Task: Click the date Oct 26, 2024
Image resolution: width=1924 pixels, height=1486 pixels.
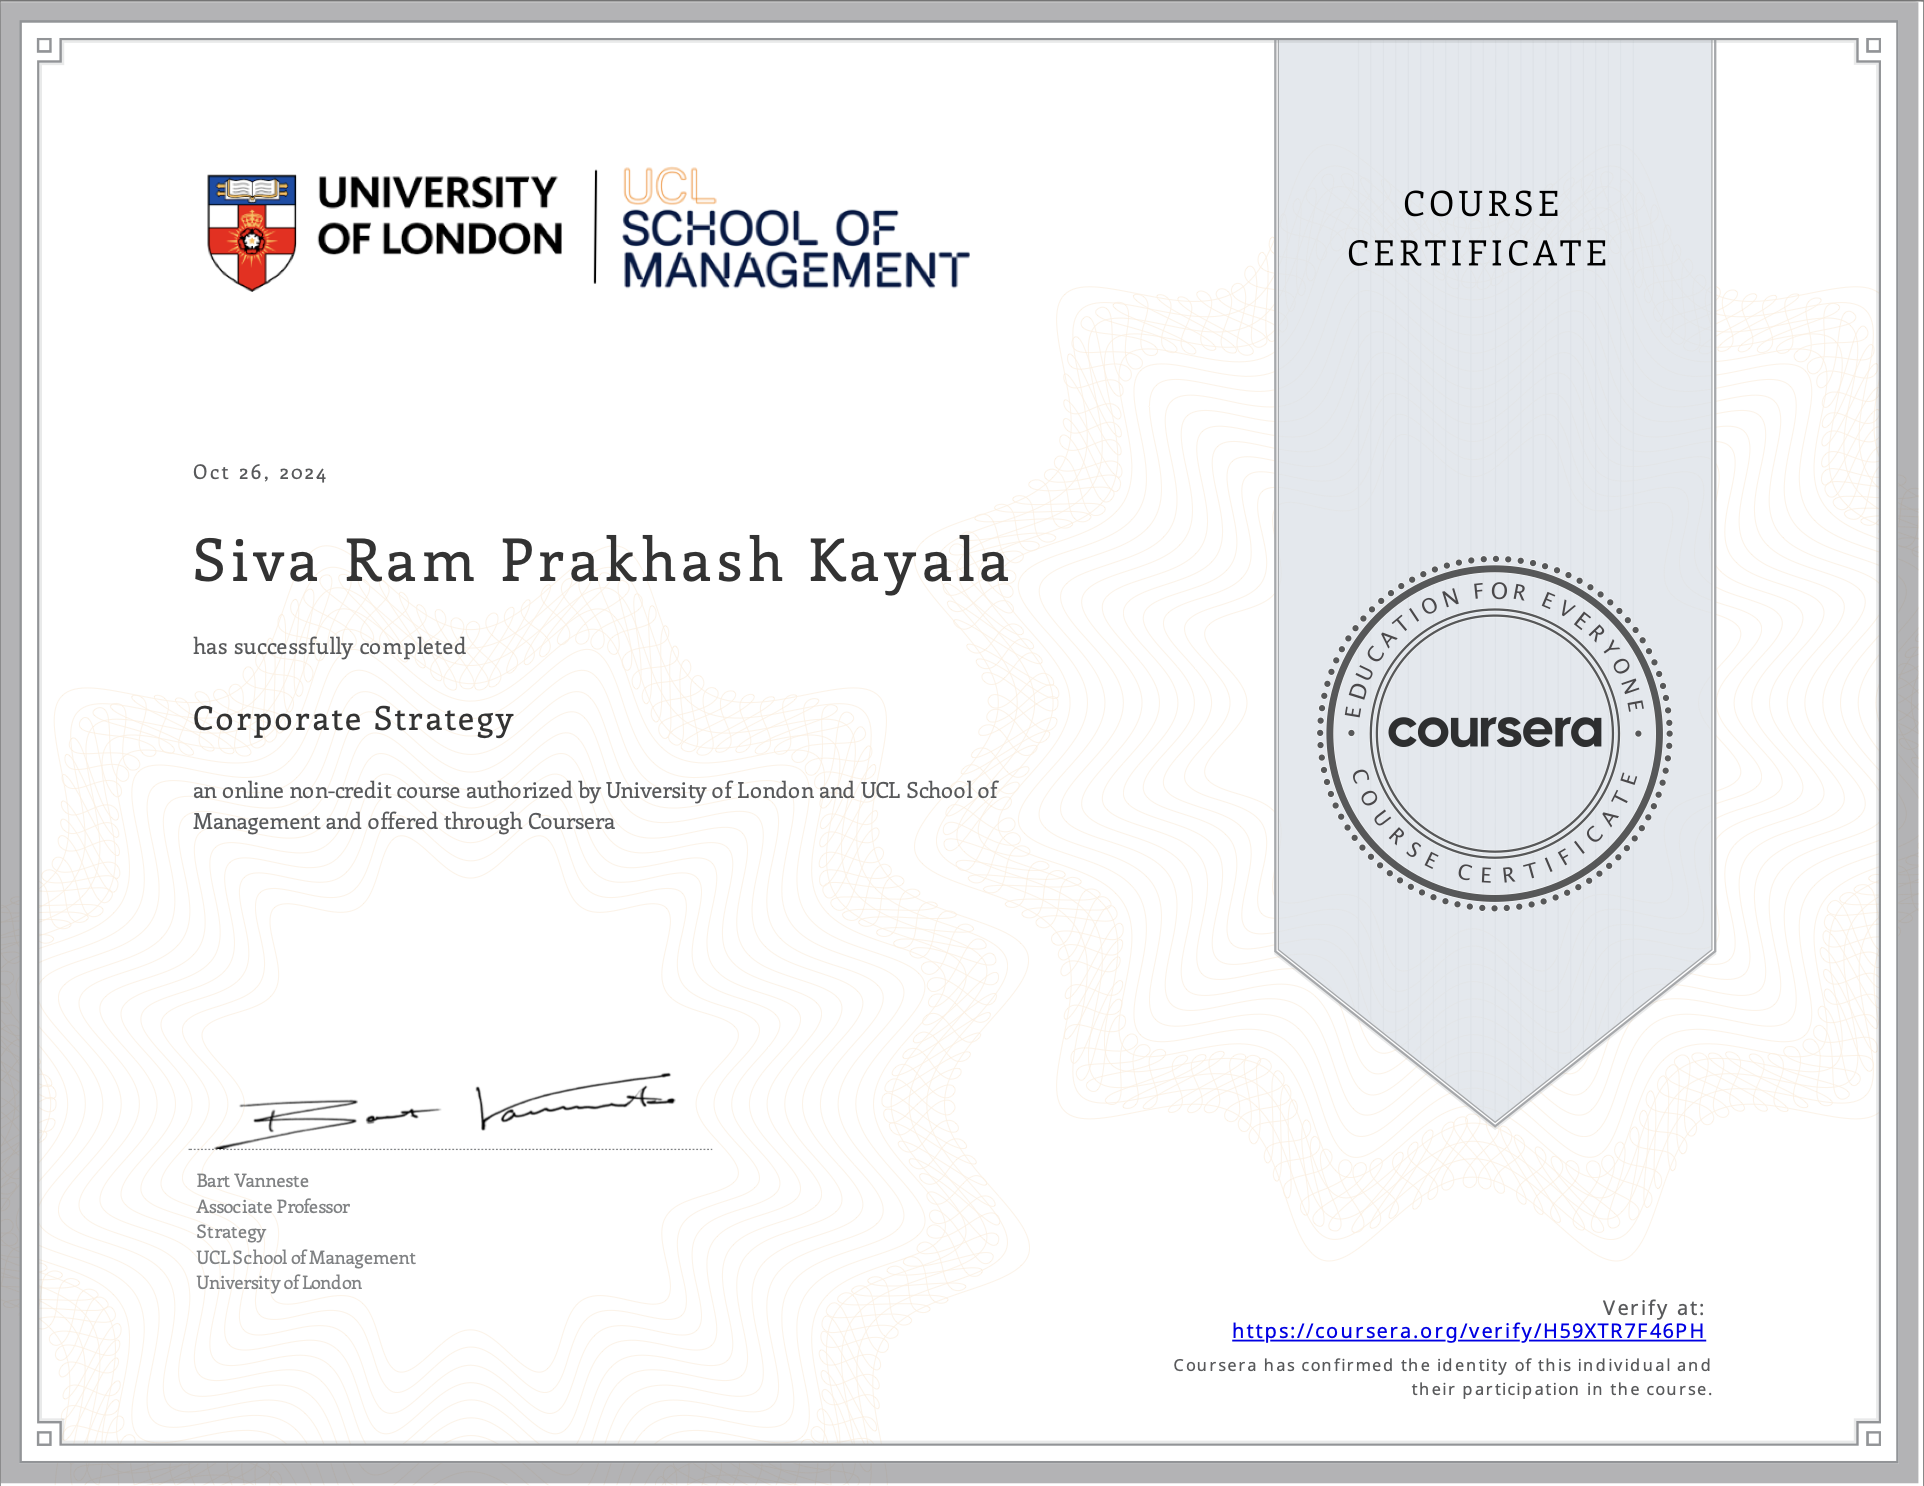Action: click(259, 471)
